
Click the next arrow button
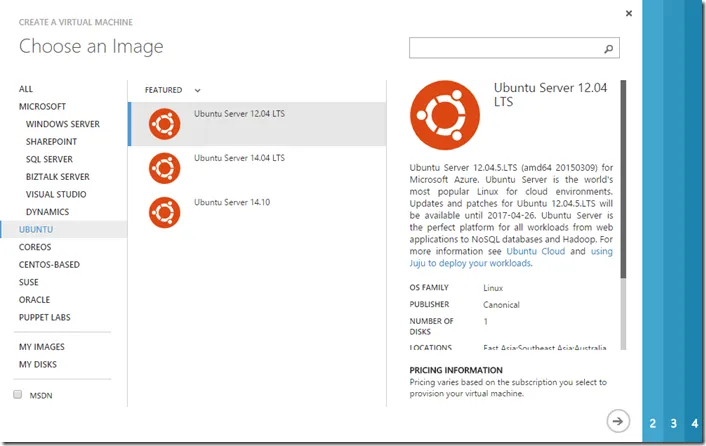tap(618, 421)
